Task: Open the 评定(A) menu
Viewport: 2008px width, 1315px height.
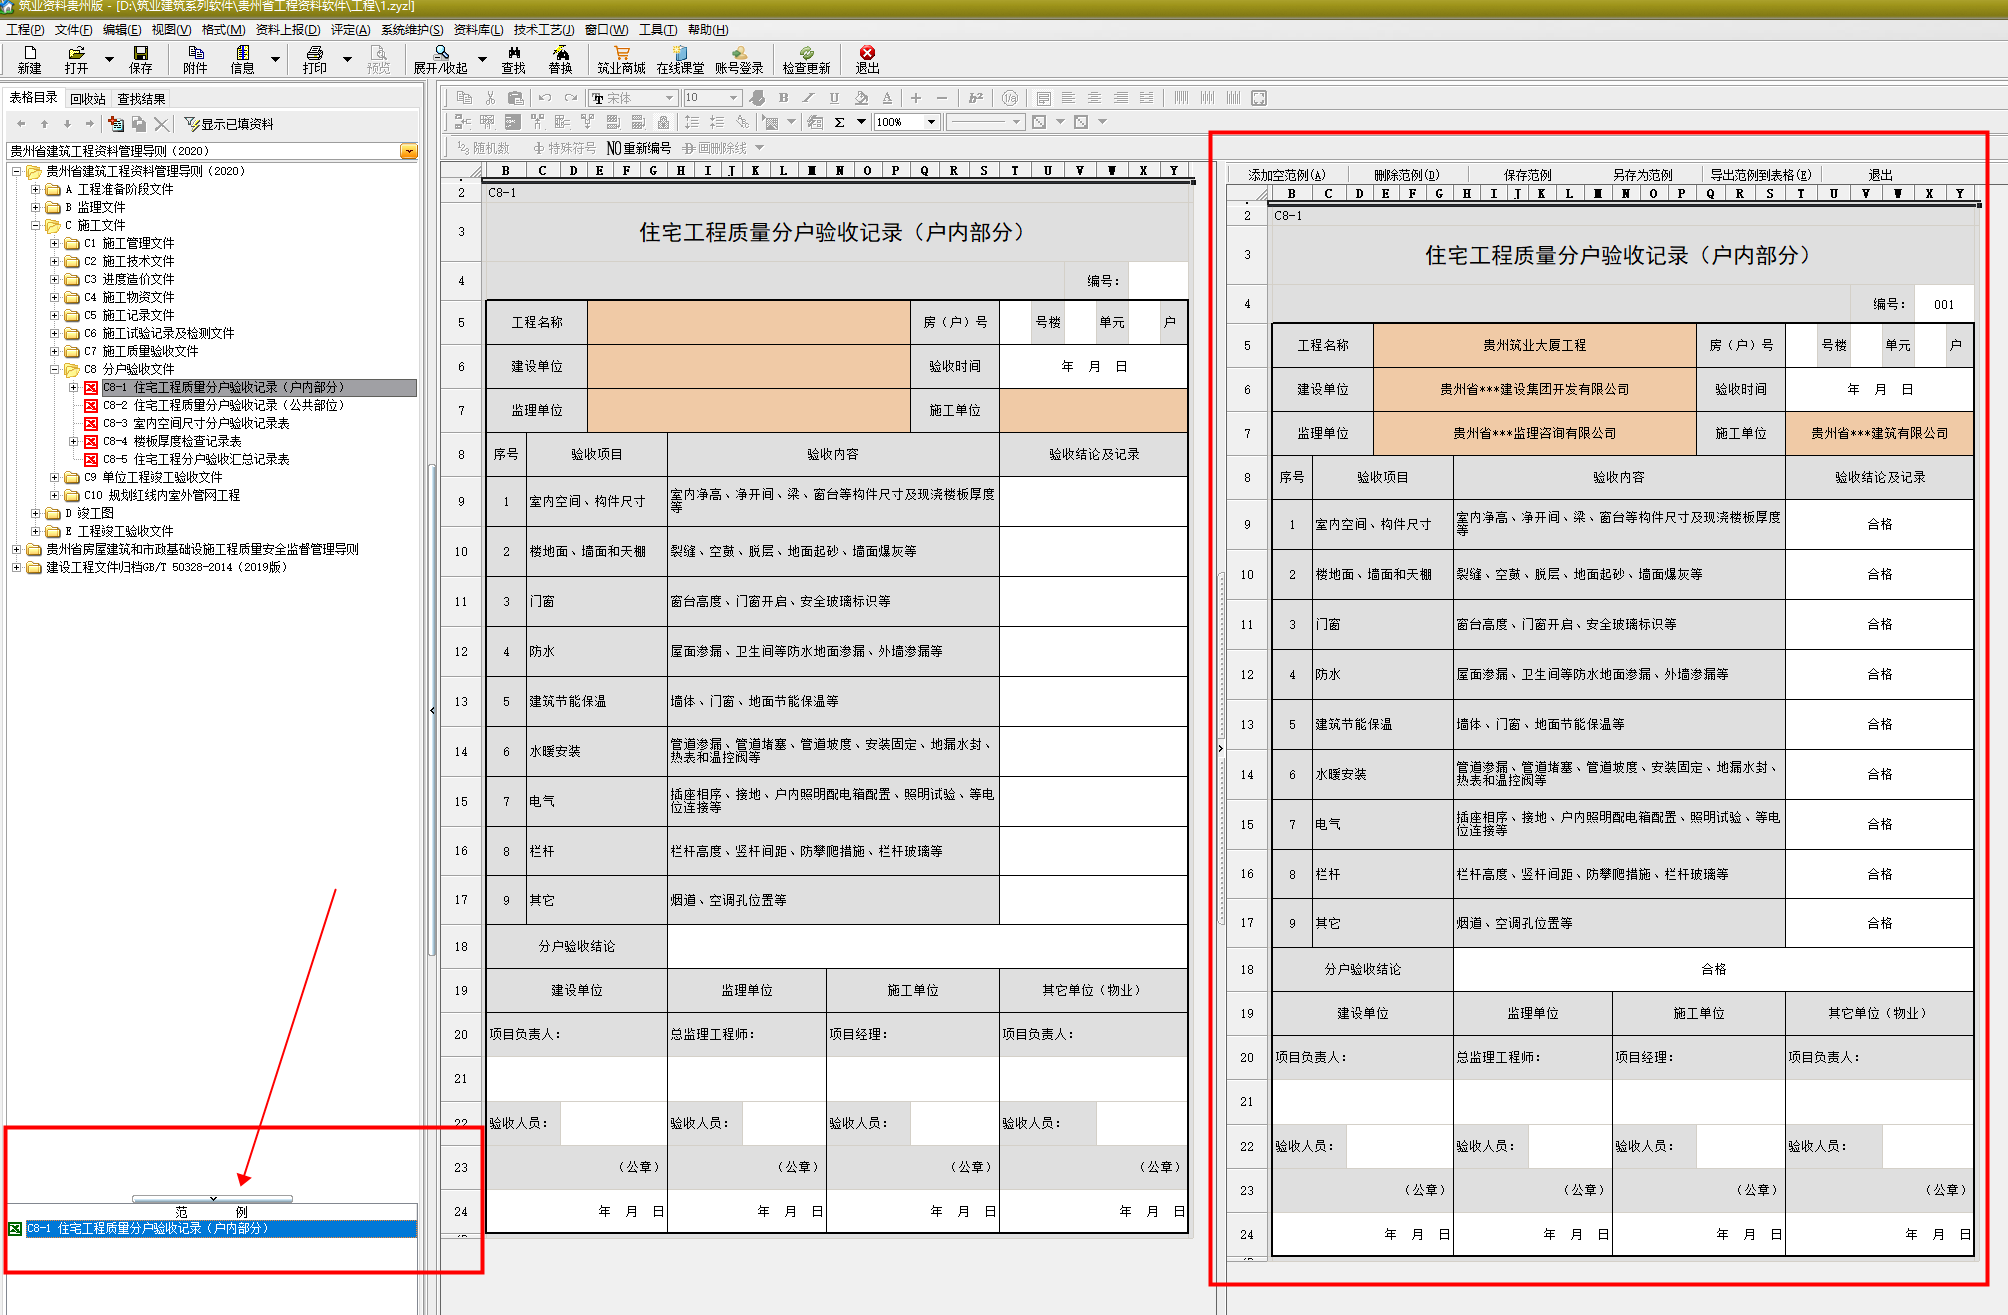Action: click(x=350, y=30)
